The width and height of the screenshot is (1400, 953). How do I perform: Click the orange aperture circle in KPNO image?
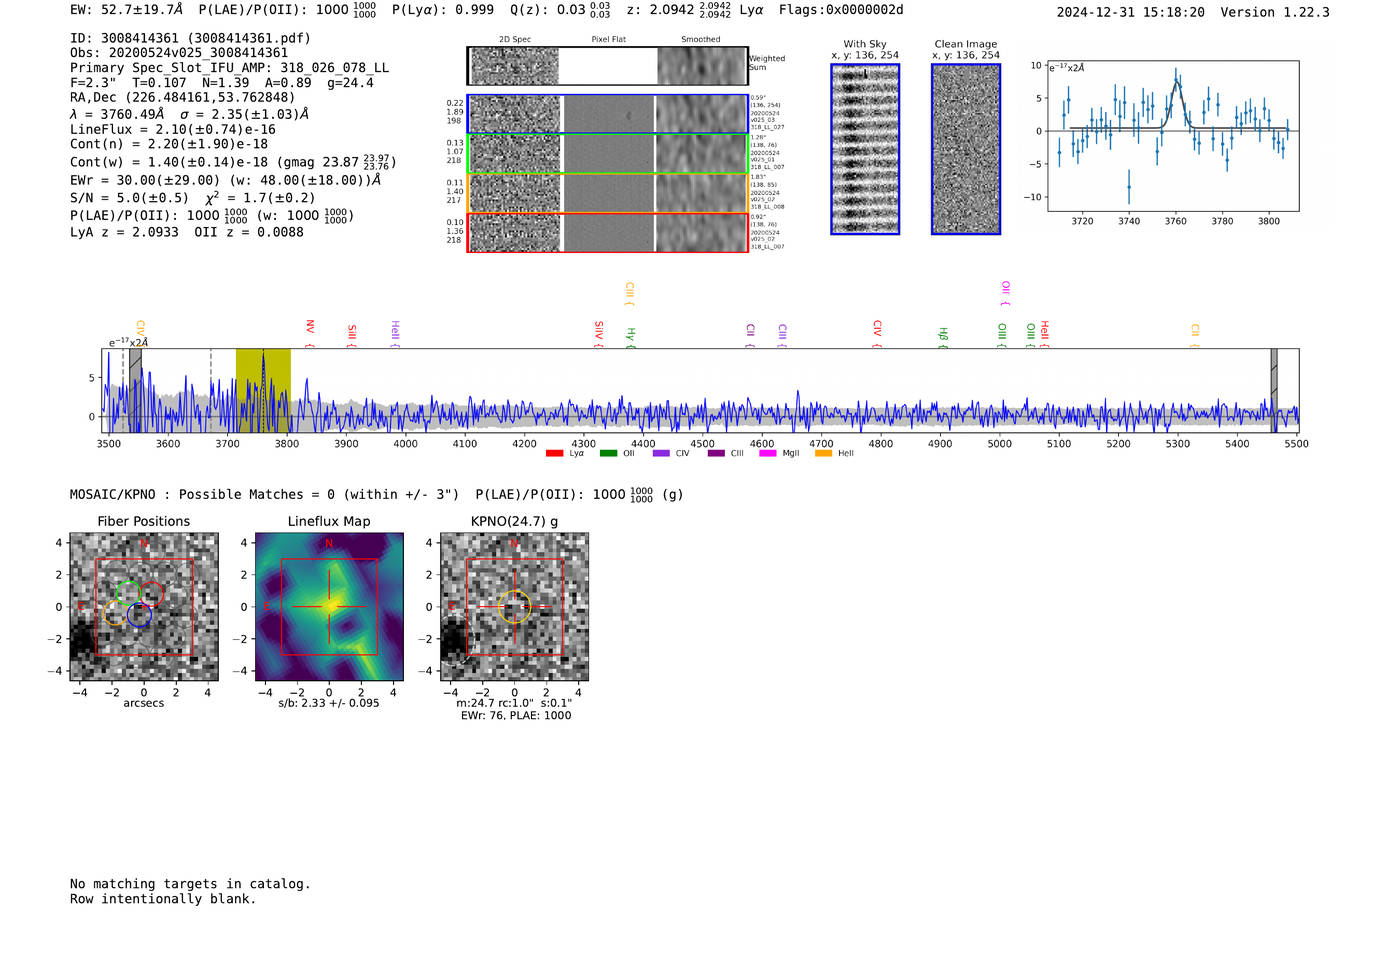[514, 607]
